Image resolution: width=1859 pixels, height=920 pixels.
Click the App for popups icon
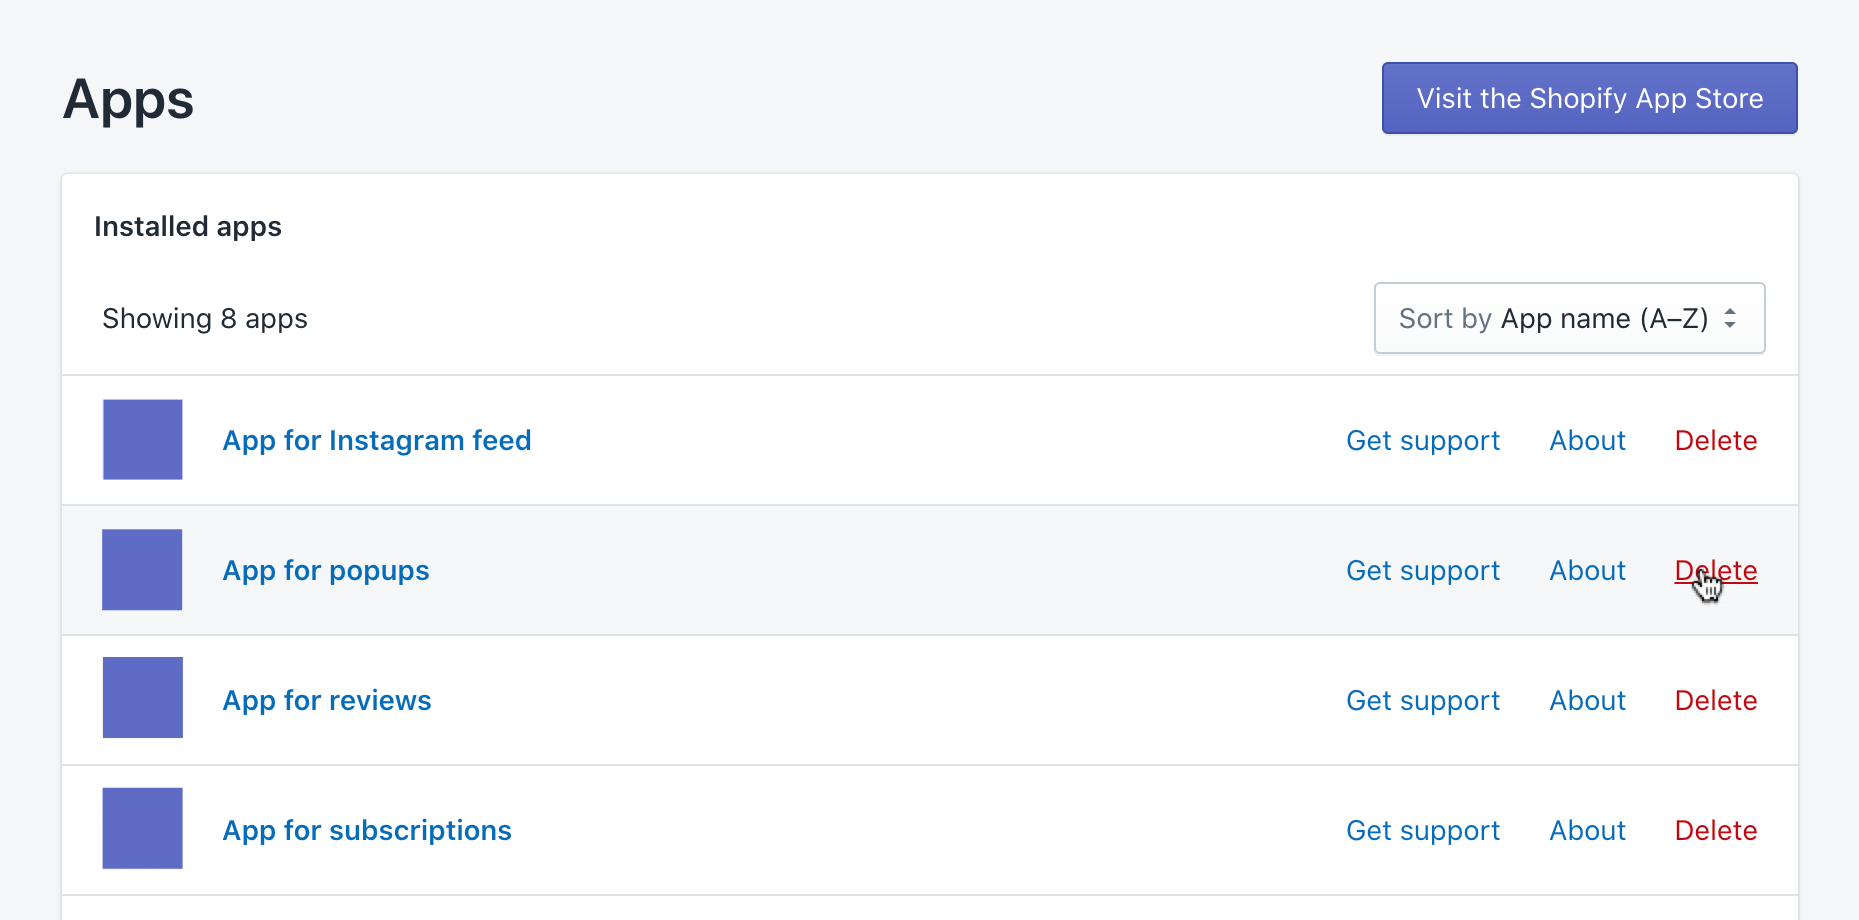[142, 570]
